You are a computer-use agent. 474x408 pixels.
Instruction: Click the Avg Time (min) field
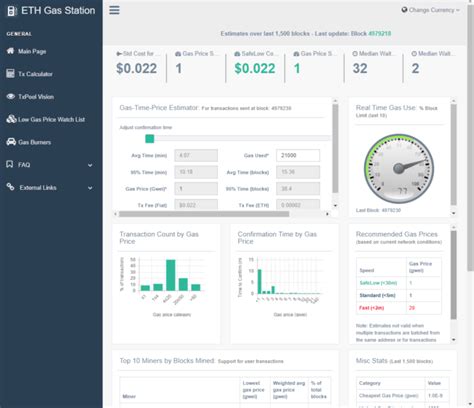click(x=196, y=155)
